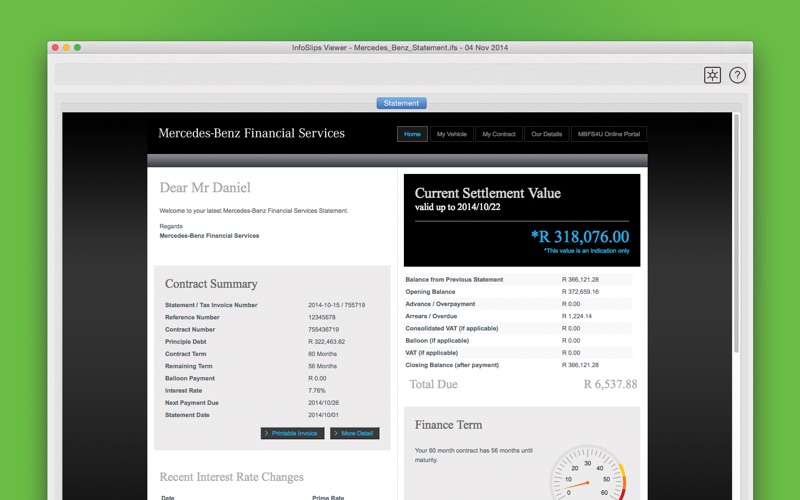The height and width of the screenshot is (500, 800).
Task: Click the Contract Term value 60 Months
Action: [322, 354]
